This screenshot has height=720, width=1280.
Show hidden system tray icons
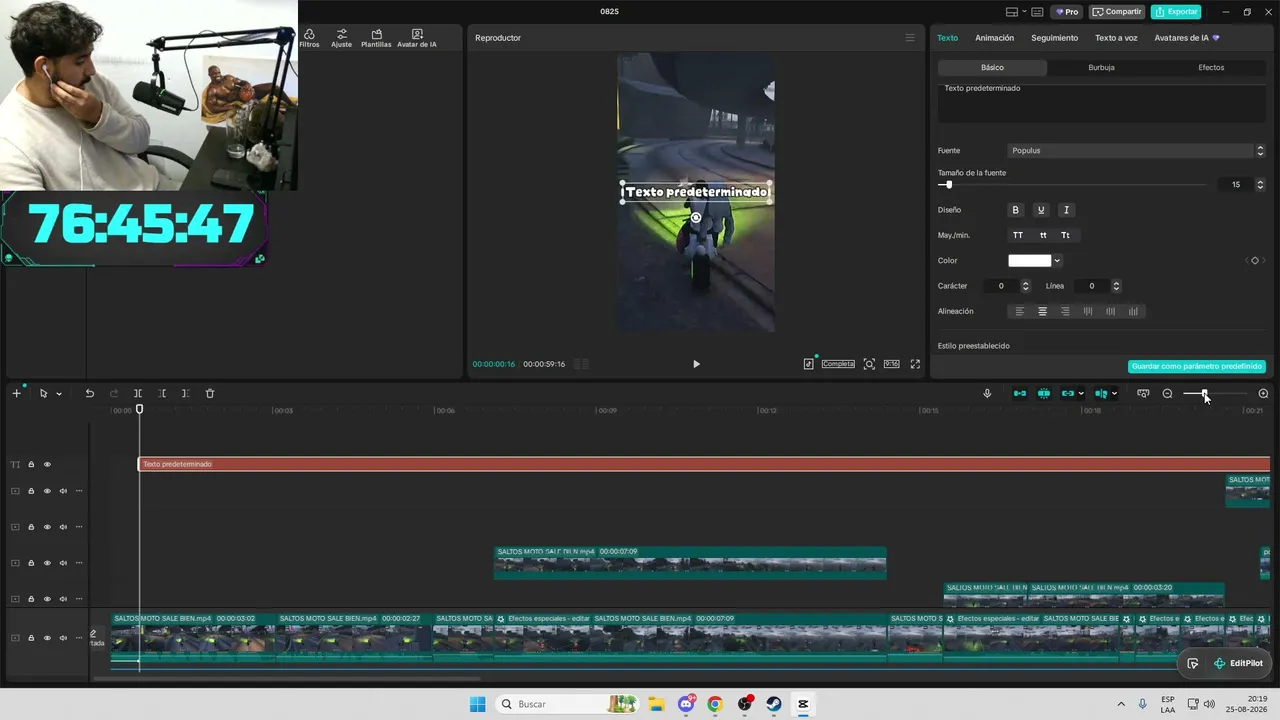1120,704
